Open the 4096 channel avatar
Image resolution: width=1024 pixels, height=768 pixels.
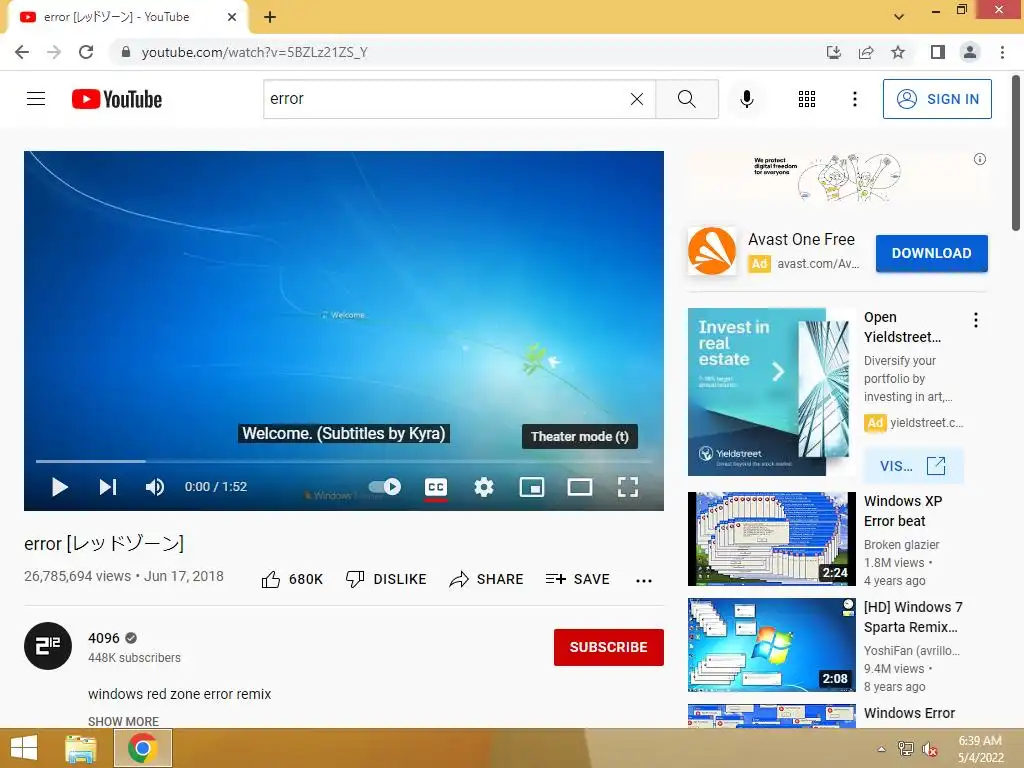48,646
